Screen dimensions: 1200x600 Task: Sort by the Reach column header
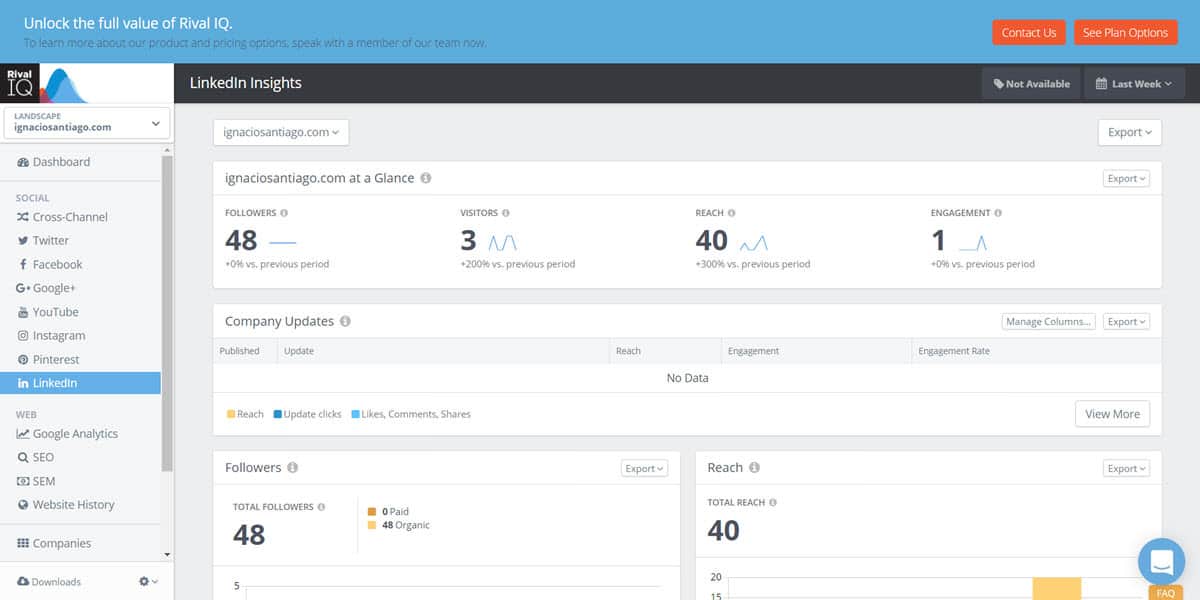pyautogui.click(x=665, y=351)
